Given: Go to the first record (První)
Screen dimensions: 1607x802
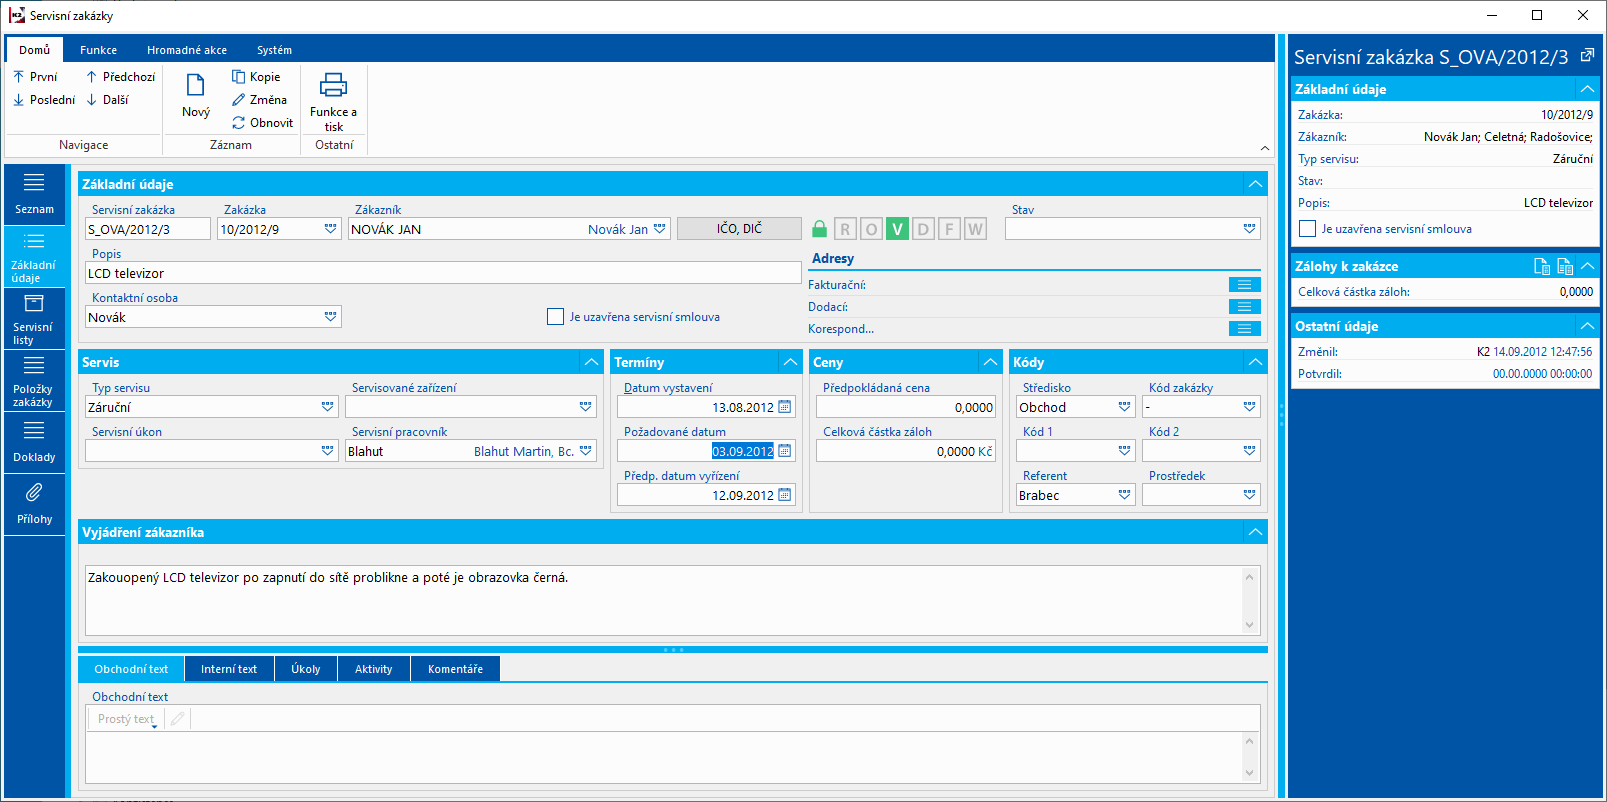Looking at the screenshot, I should pyautogui.click(x=35, y=77).
